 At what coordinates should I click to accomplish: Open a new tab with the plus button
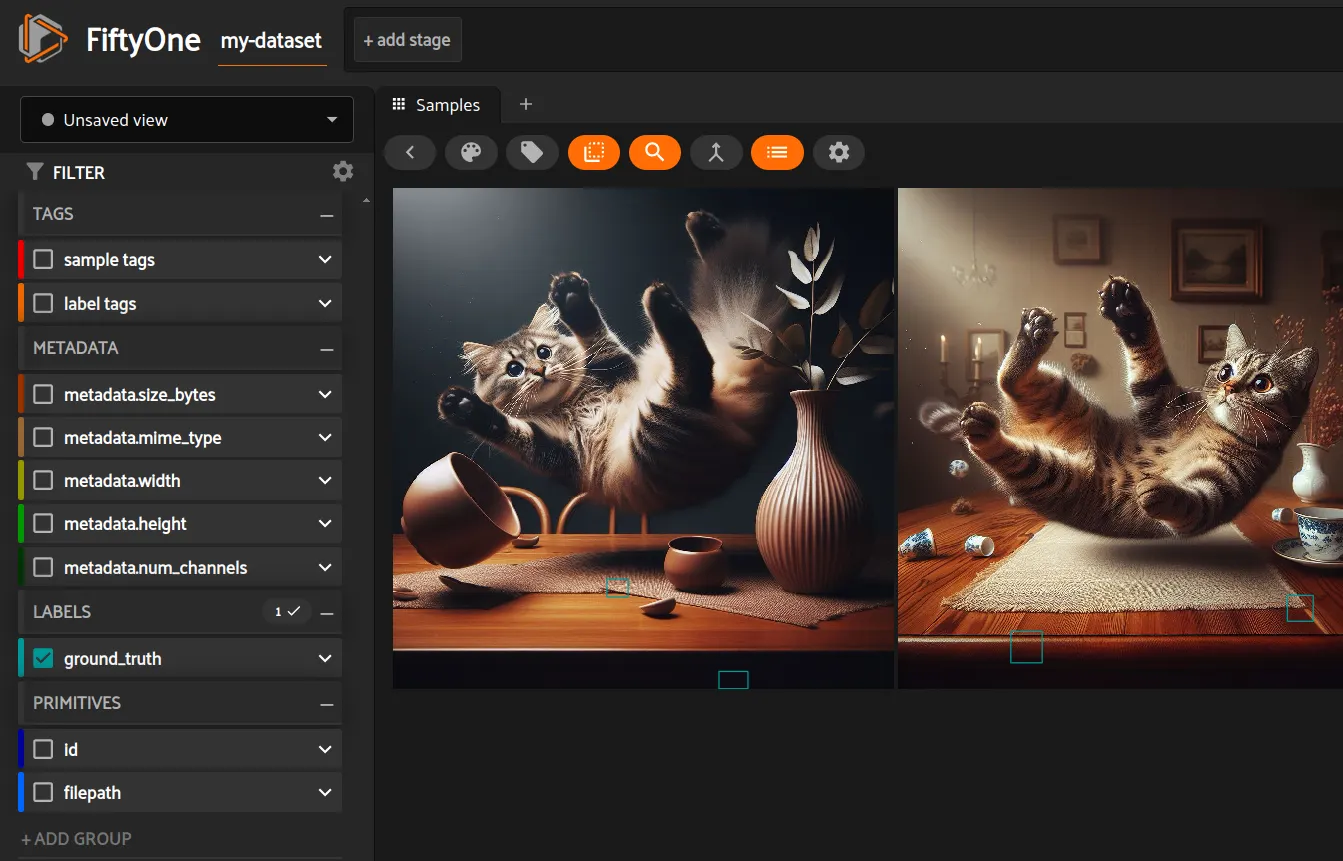click(x=526, y=104)
